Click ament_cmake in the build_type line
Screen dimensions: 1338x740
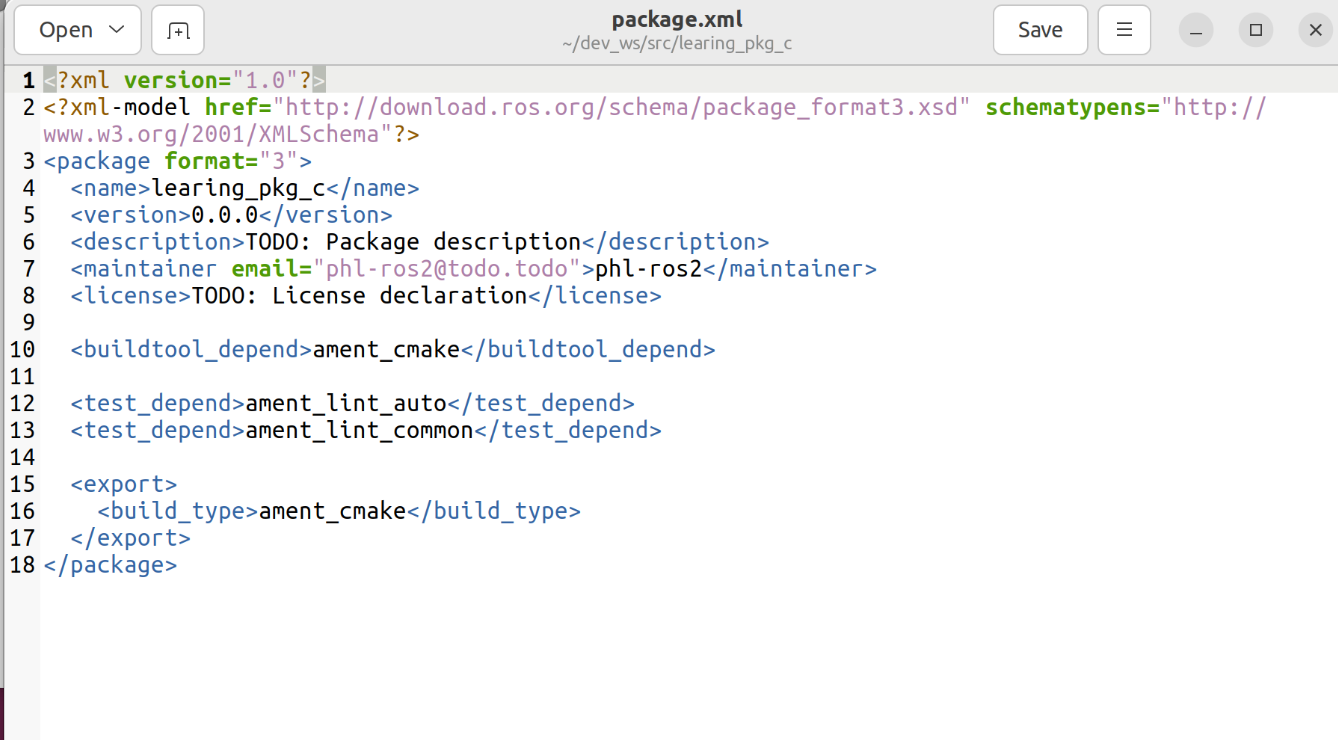tap(332, 512)
